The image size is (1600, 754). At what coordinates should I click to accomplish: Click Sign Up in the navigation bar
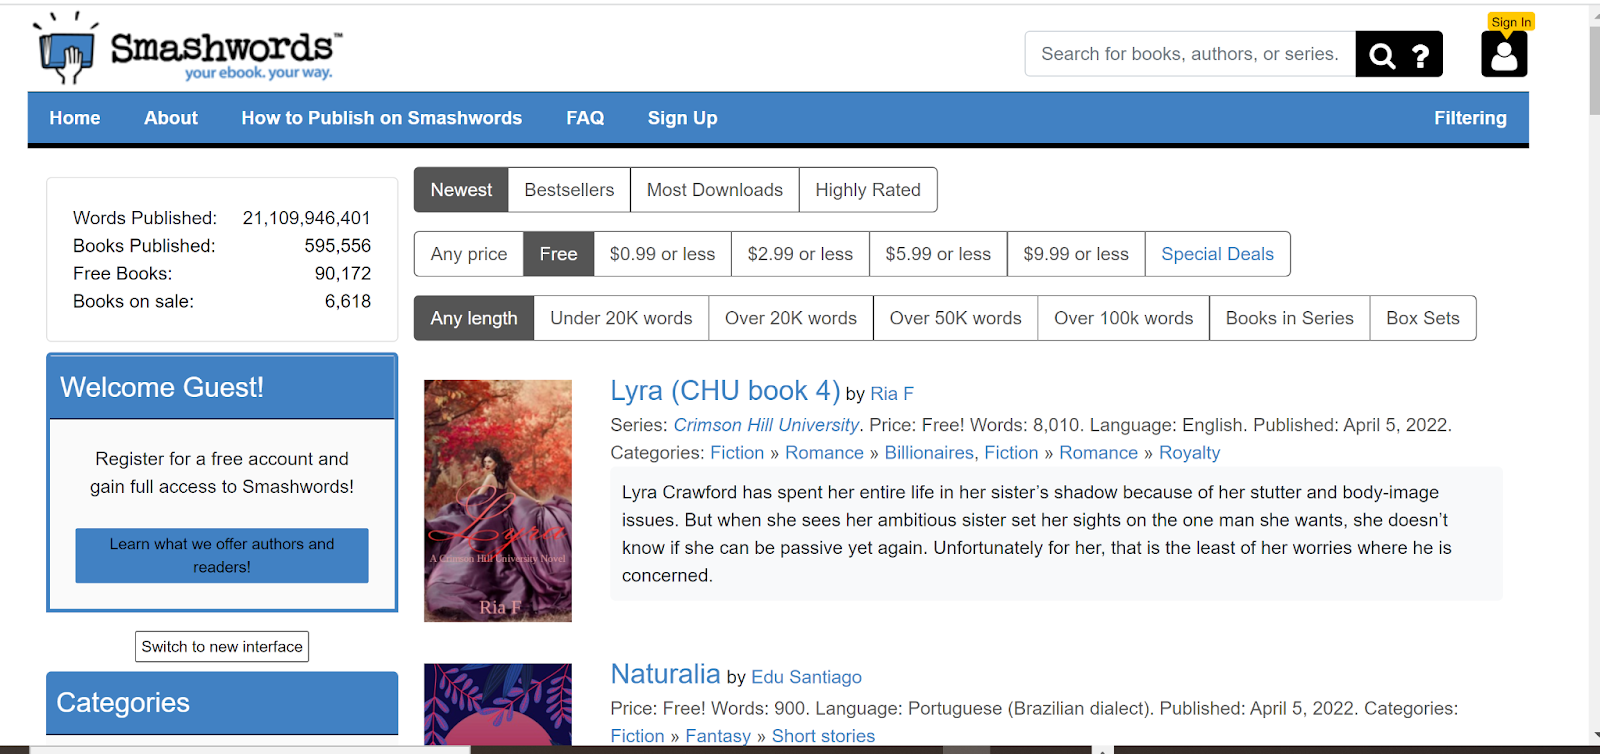tap(682, 118)
